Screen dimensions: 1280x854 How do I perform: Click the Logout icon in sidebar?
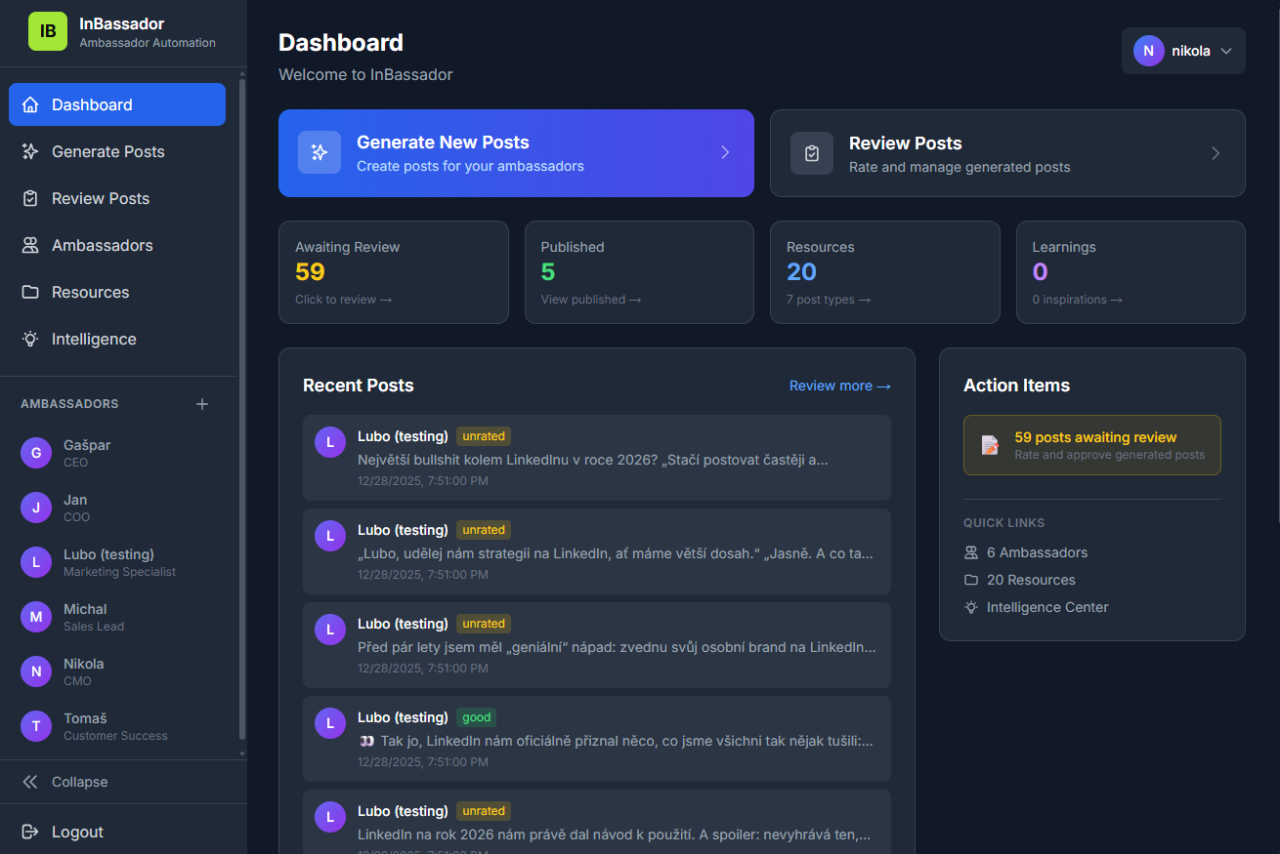pyautogui.click(x=30, y=832)
